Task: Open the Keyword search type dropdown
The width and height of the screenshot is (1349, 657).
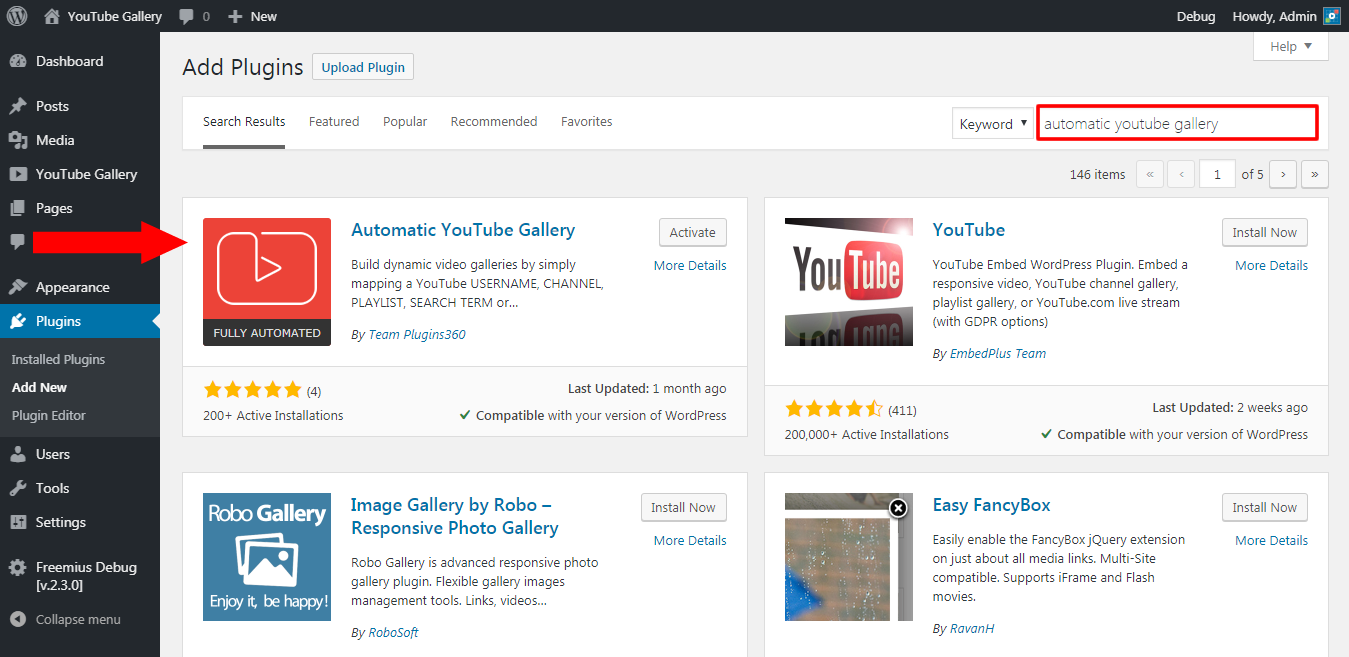Action: click(x=992, y=124)
